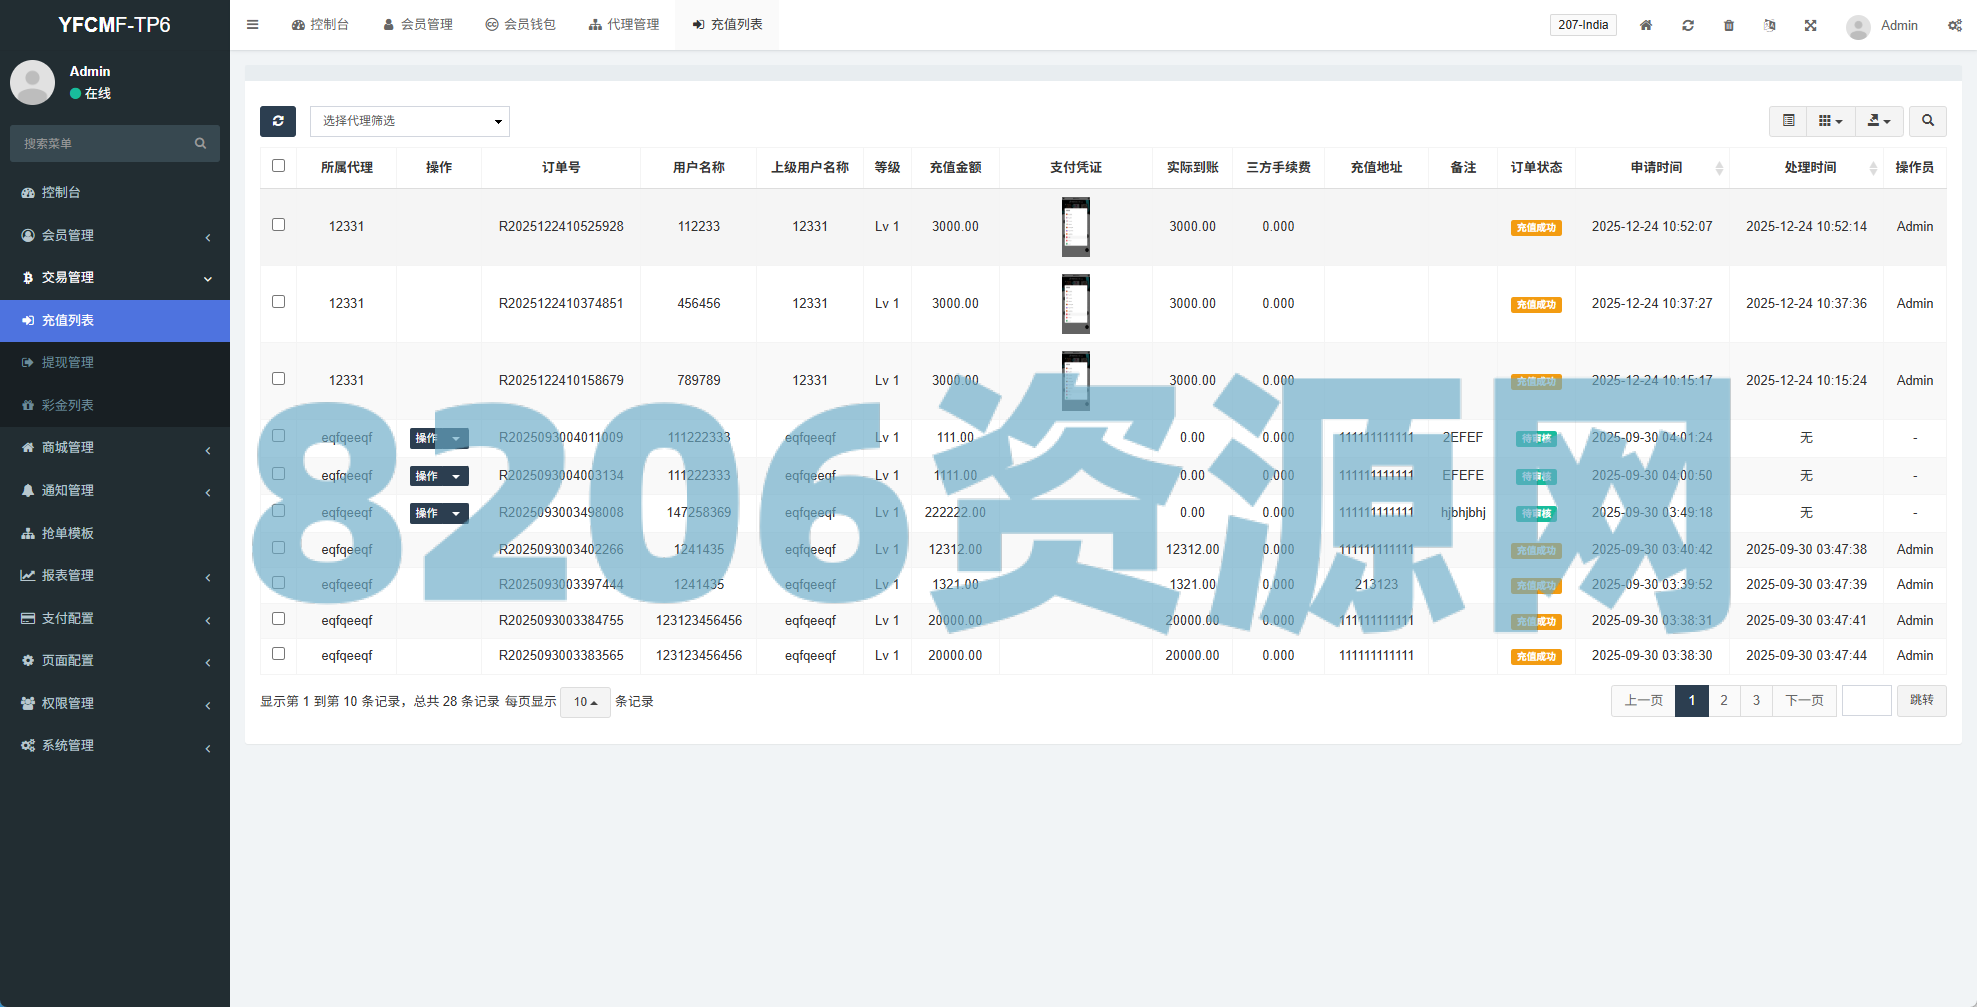Screen dimensions: 1977x1007
Task: Open the 选择代理筛选 agent filter dropdown
Action: pyautogui.click(x=410, y=121)
